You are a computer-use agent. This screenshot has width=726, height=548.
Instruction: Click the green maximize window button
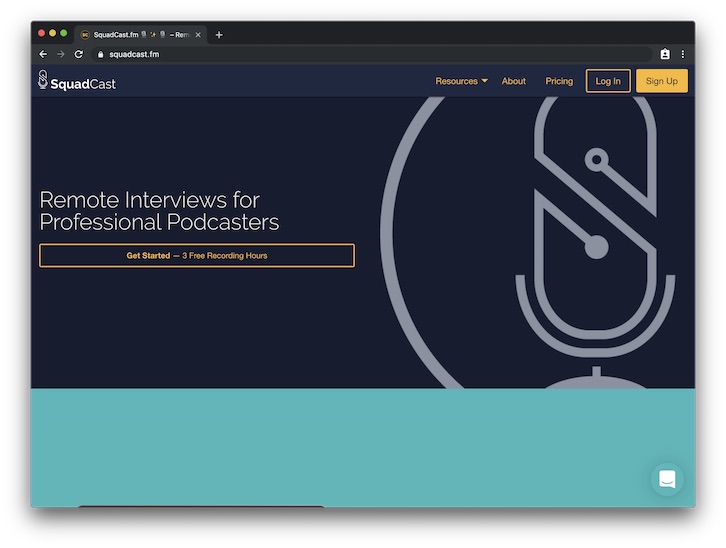[63, 33]
